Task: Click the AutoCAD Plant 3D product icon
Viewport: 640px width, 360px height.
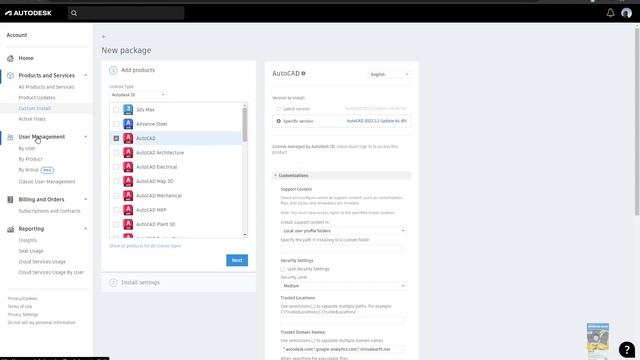Action: (x=128, y=224)
